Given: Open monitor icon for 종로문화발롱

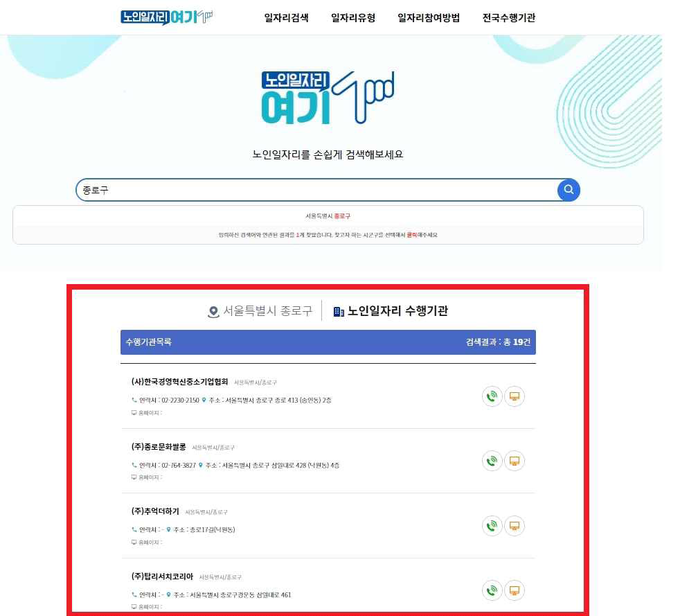Looking at the screenshot, I should [514, 461].
